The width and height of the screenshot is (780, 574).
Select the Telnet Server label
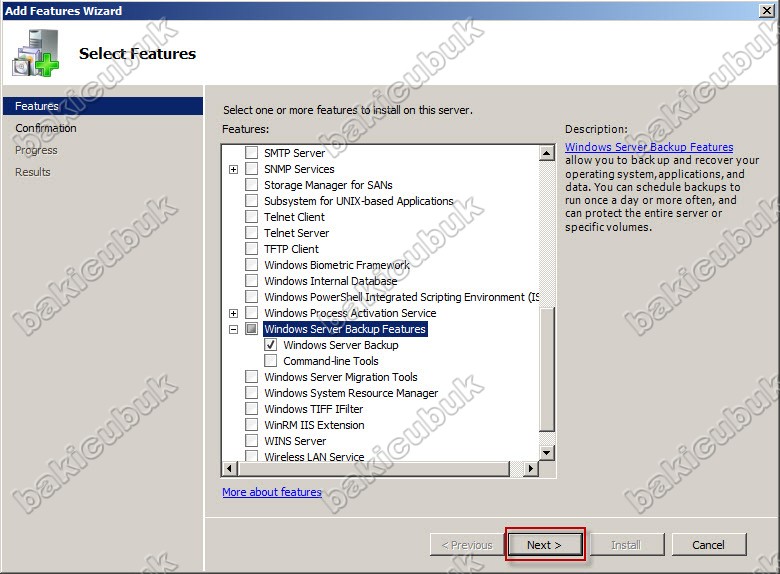point(296,233)
